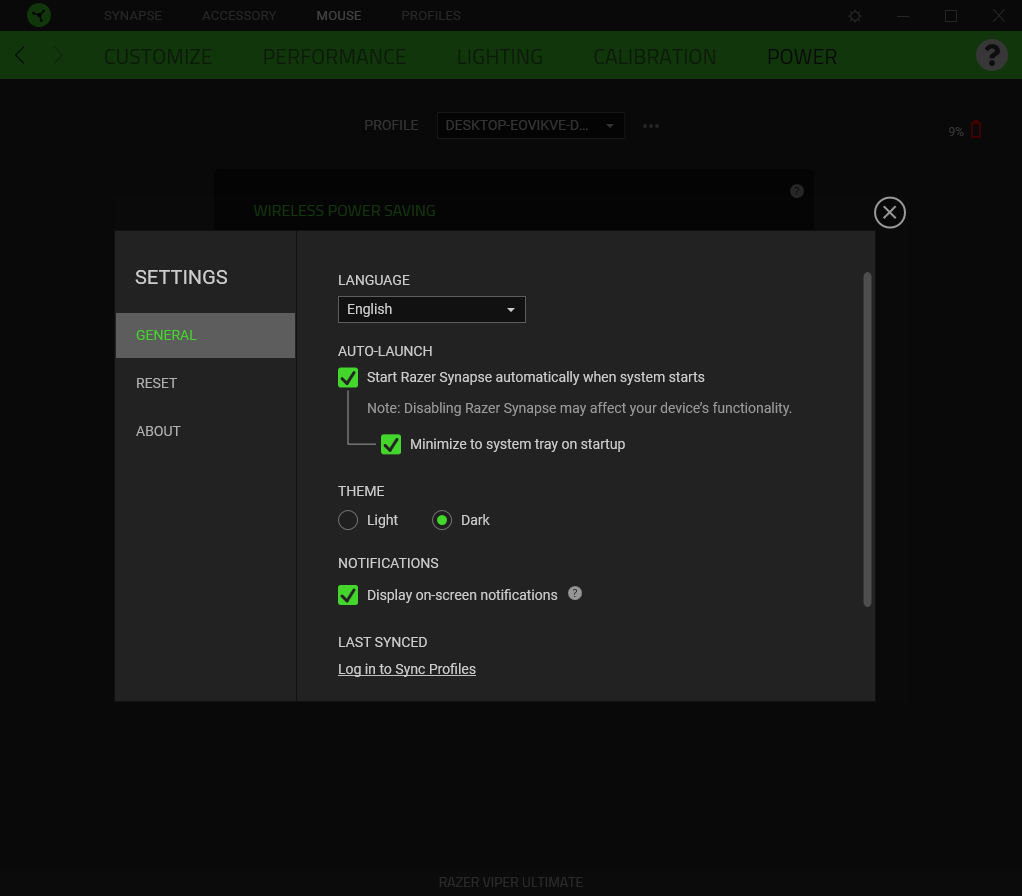This screenshot has height=896, width=1022.
Task: Click the Wireless Power Saving help icon
Action: pos(796,191)
